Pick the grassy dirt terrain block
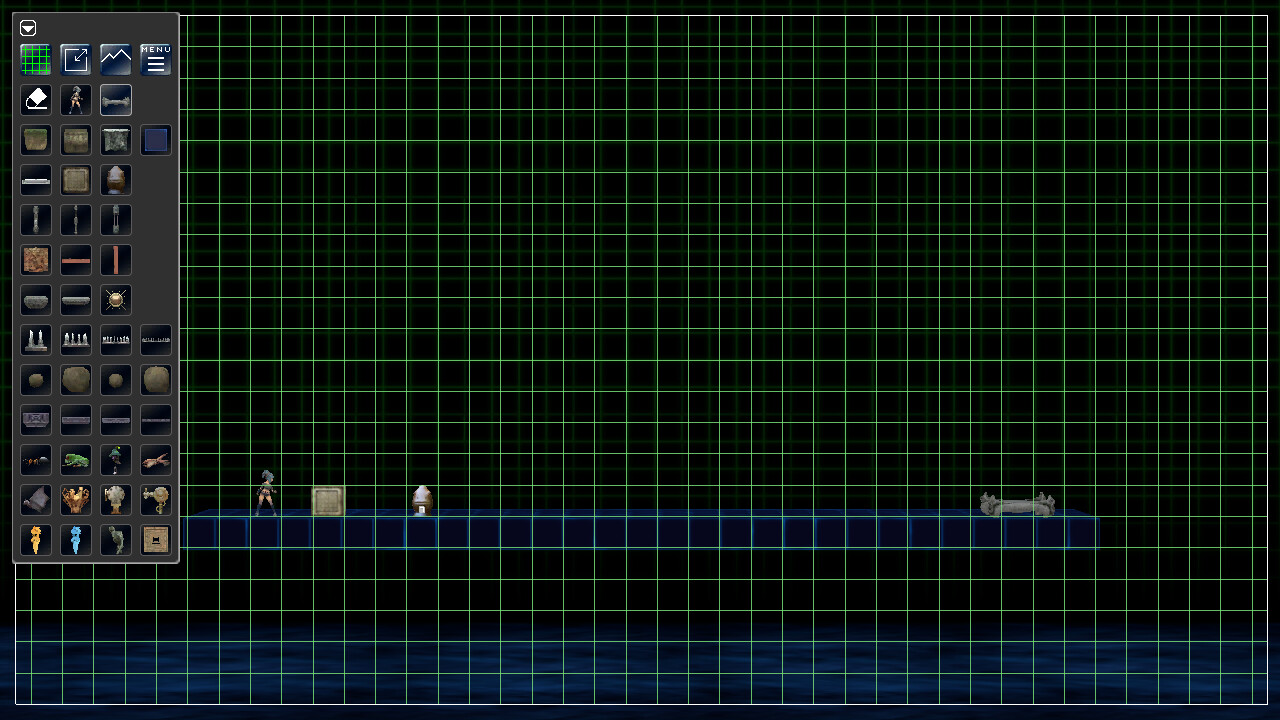Screen dimensions: 1280x720 36,140
